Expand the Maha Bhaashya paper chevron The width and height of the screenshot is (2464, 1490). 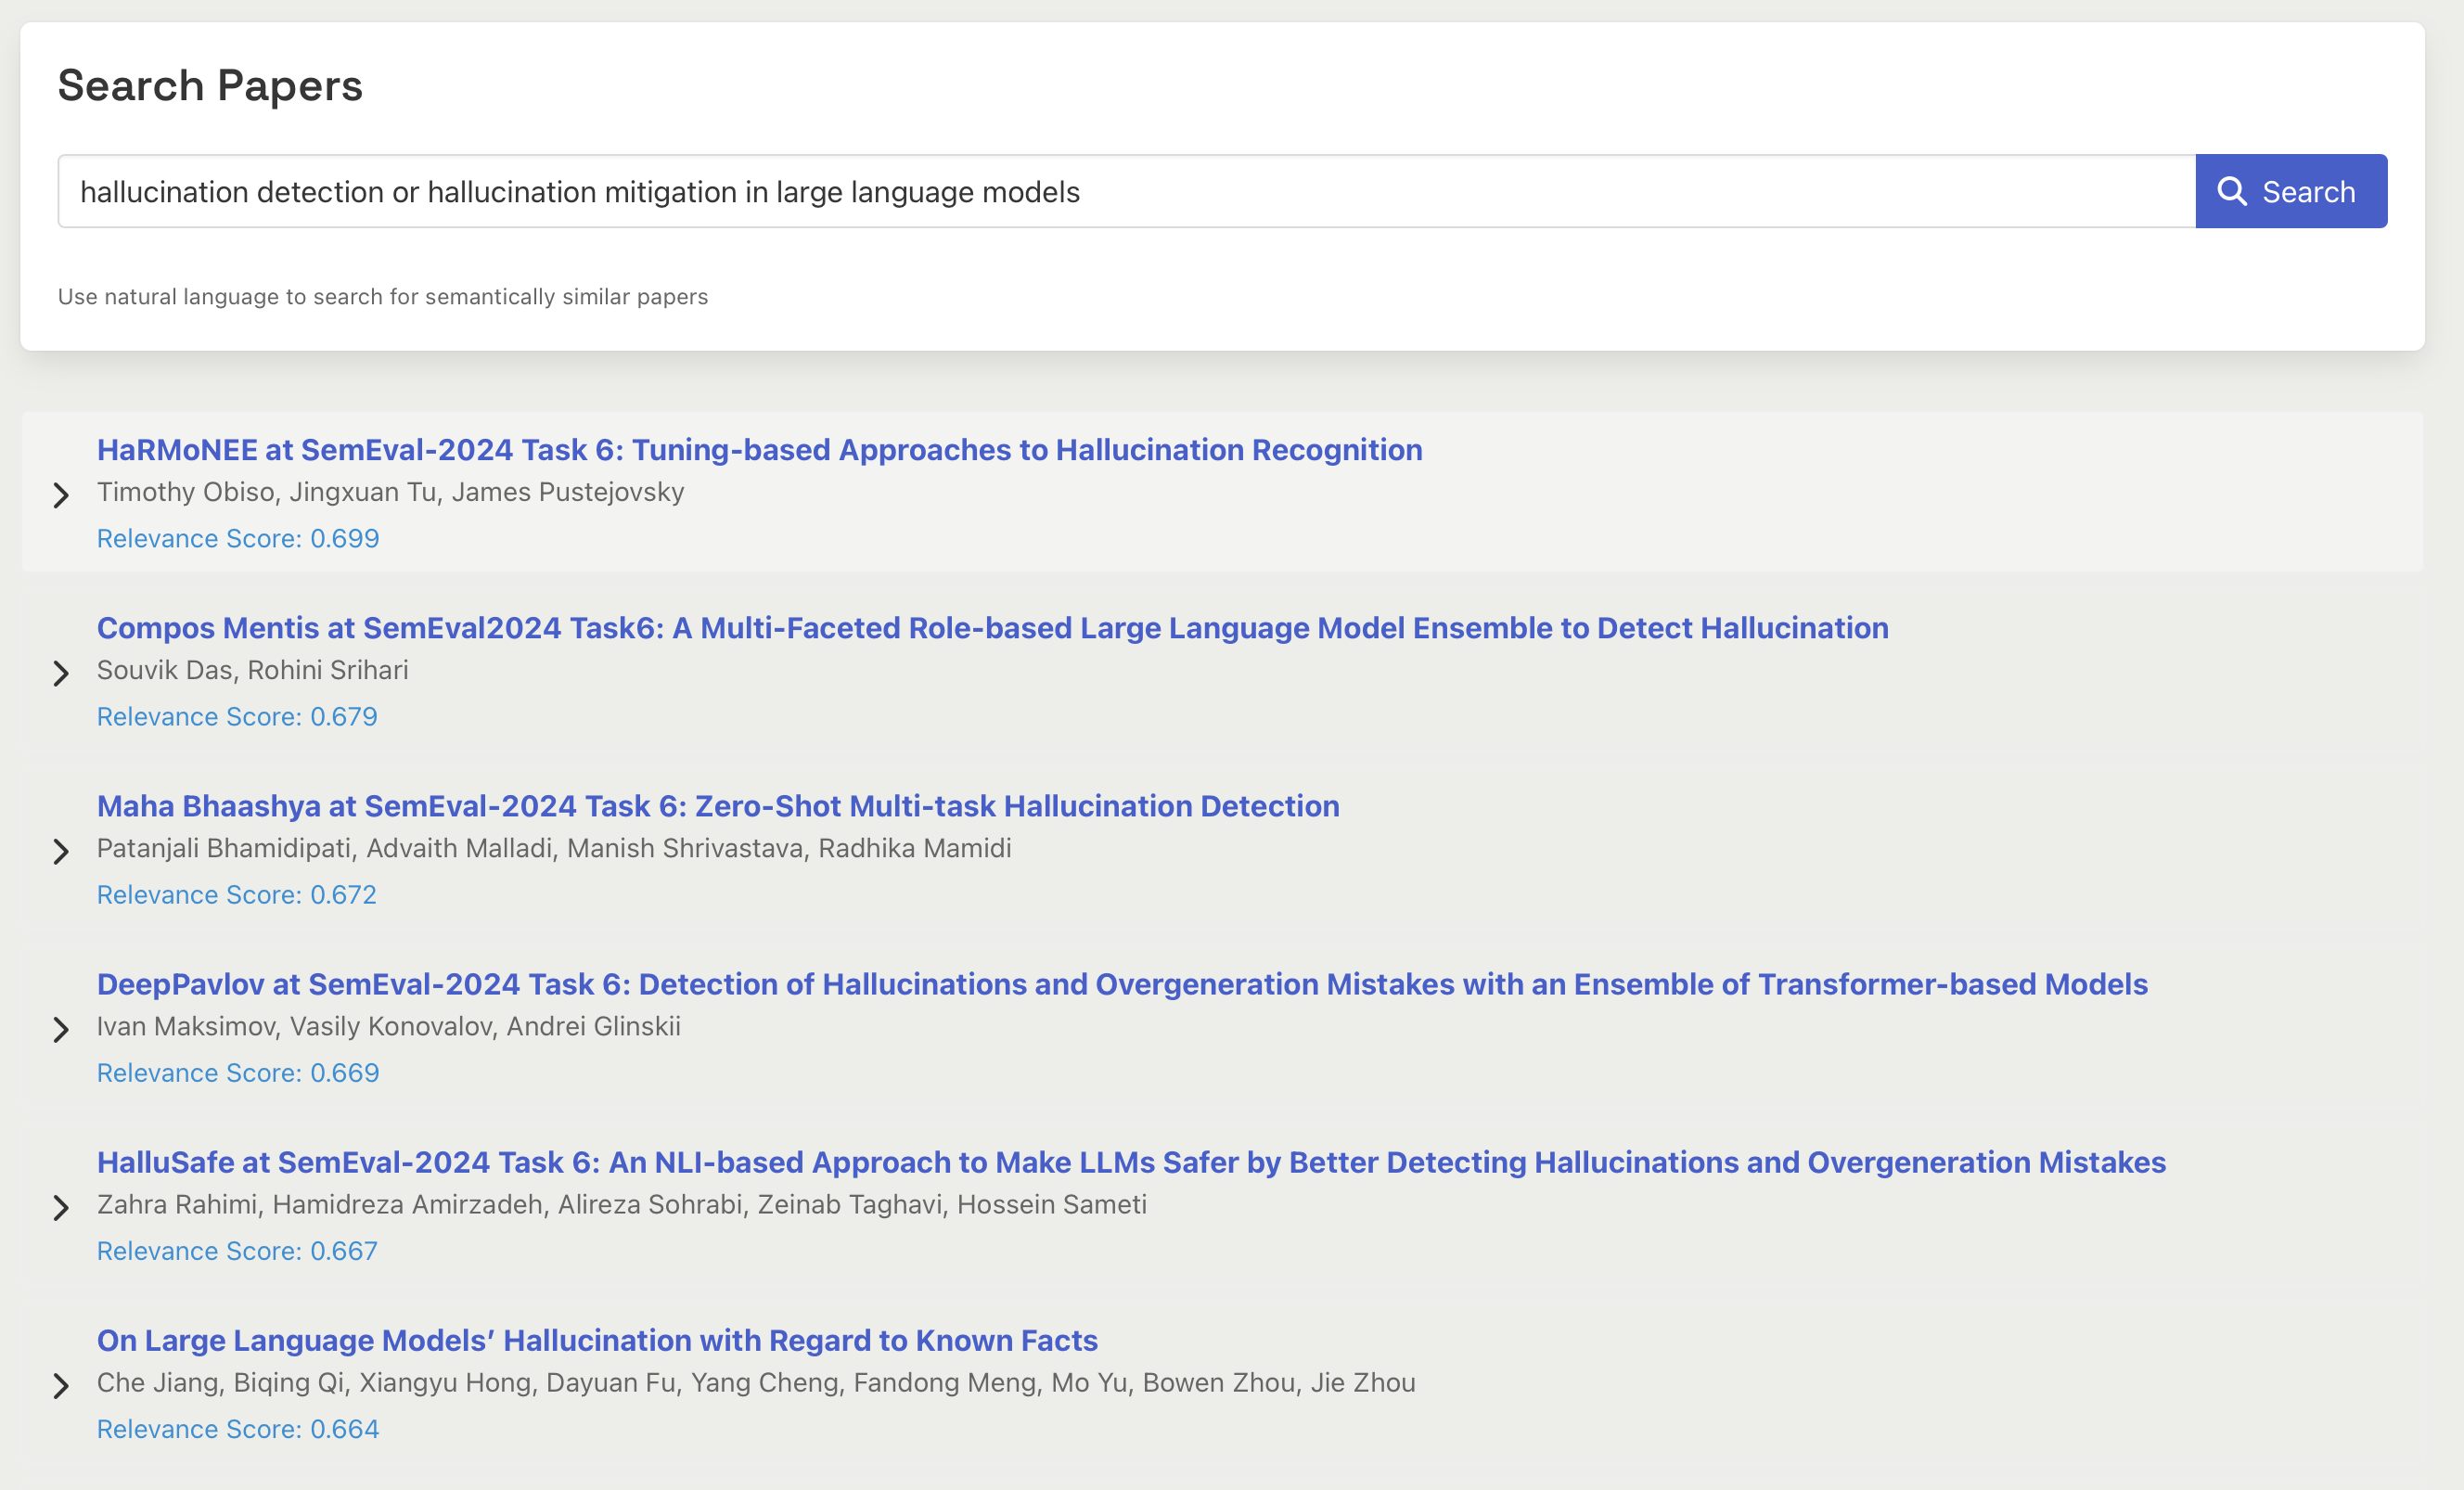[61, 851]
